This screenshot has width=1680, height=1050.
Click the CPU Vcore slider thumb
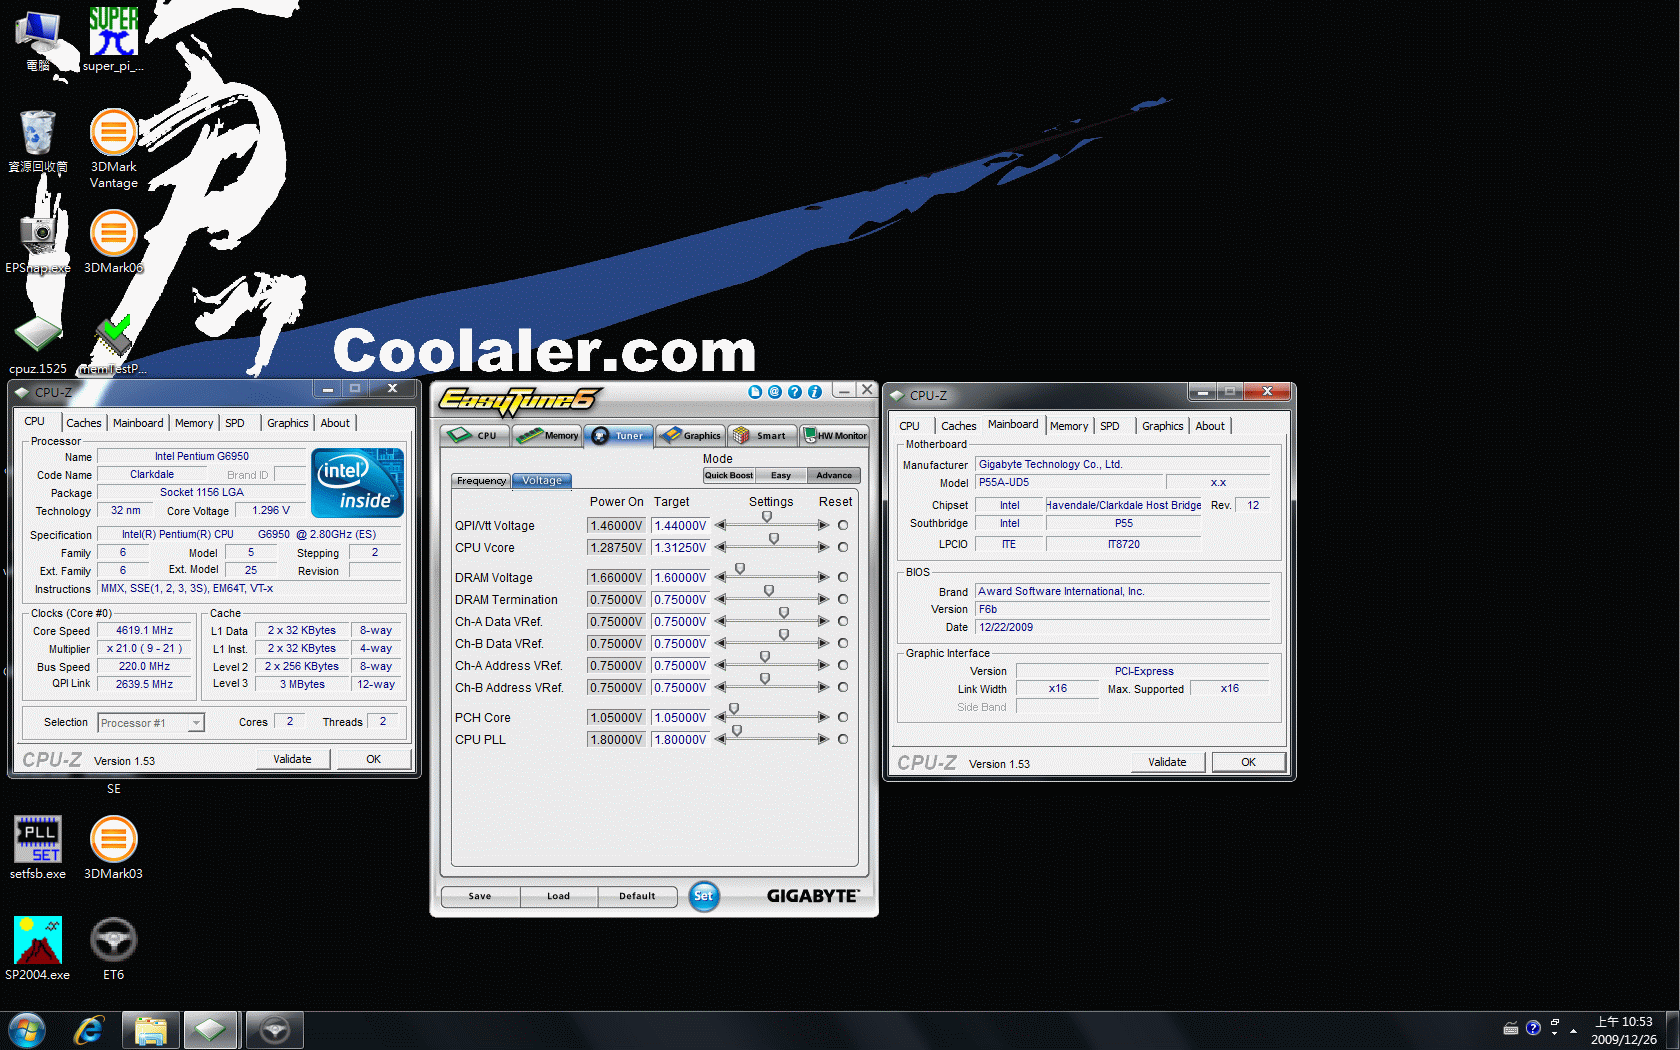774,539
